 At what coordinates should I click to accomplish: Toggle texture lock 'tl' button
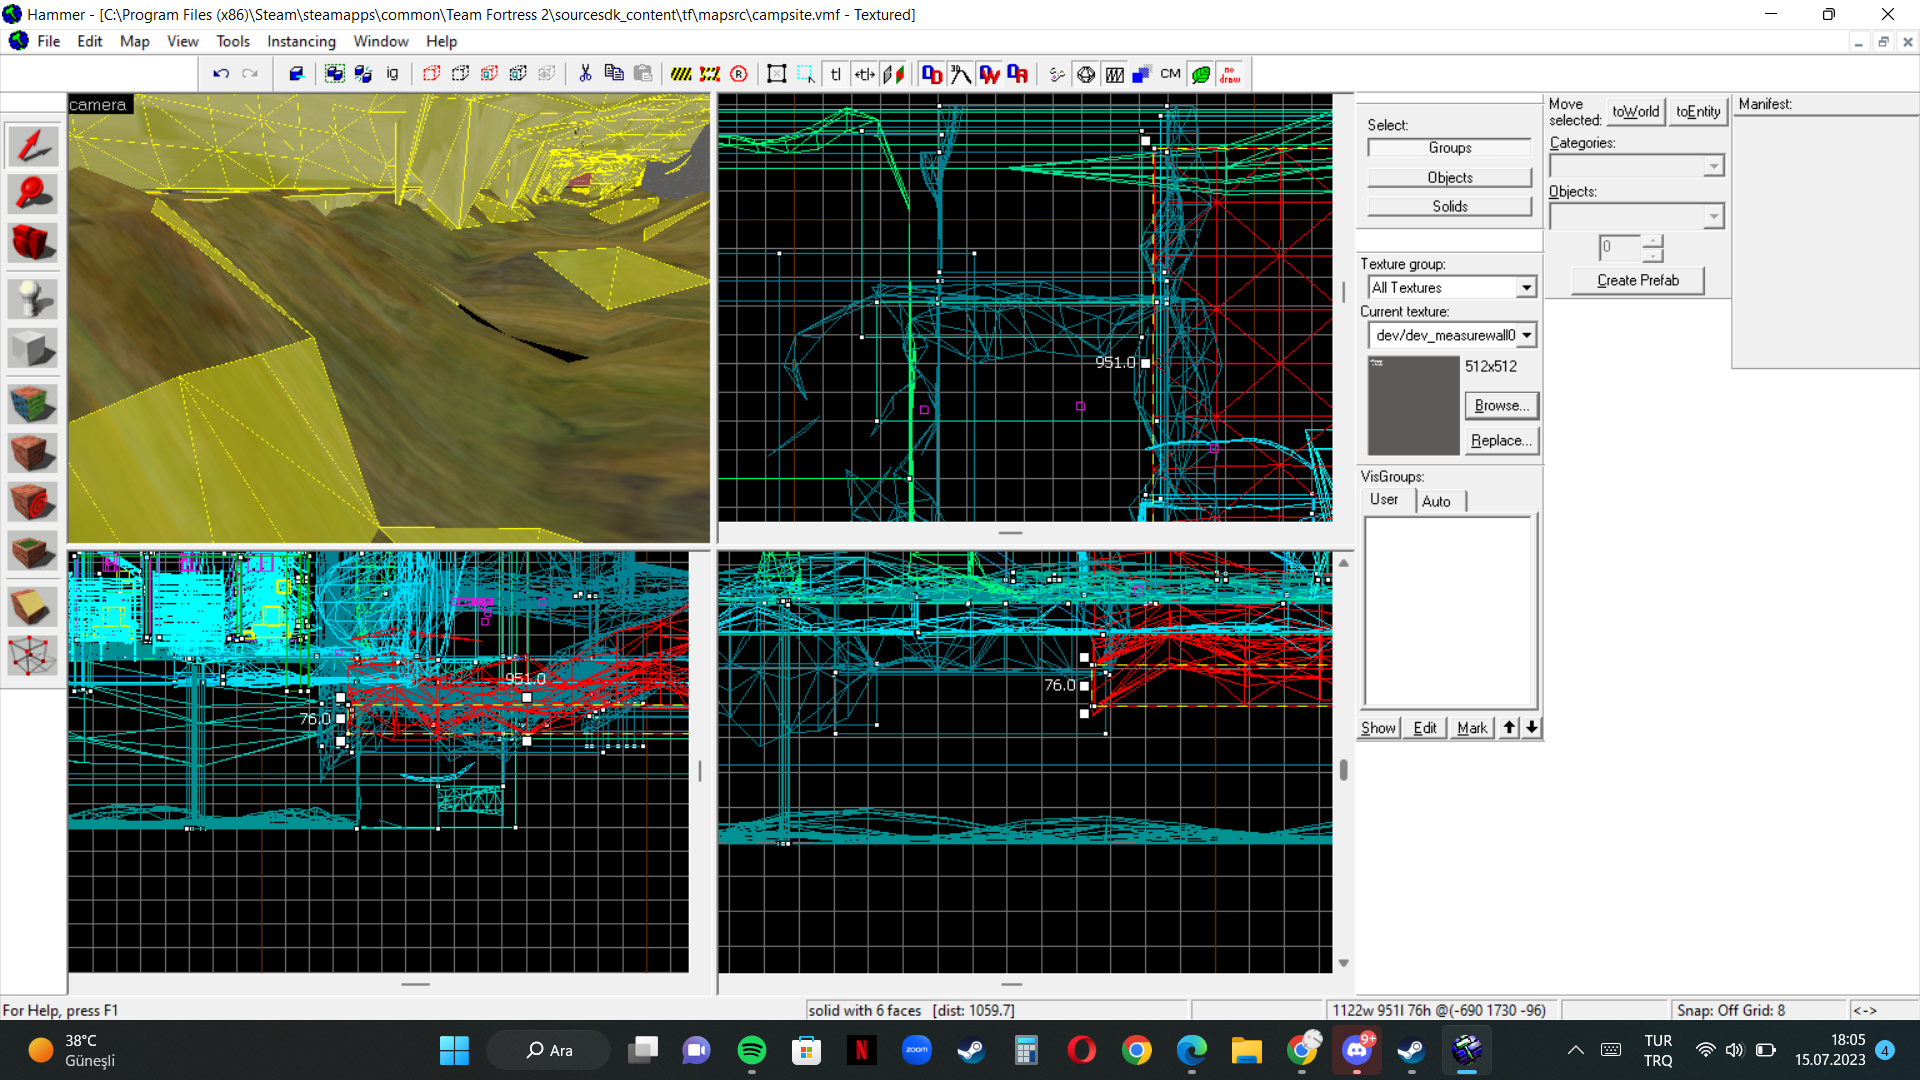(x=836, y=74)
